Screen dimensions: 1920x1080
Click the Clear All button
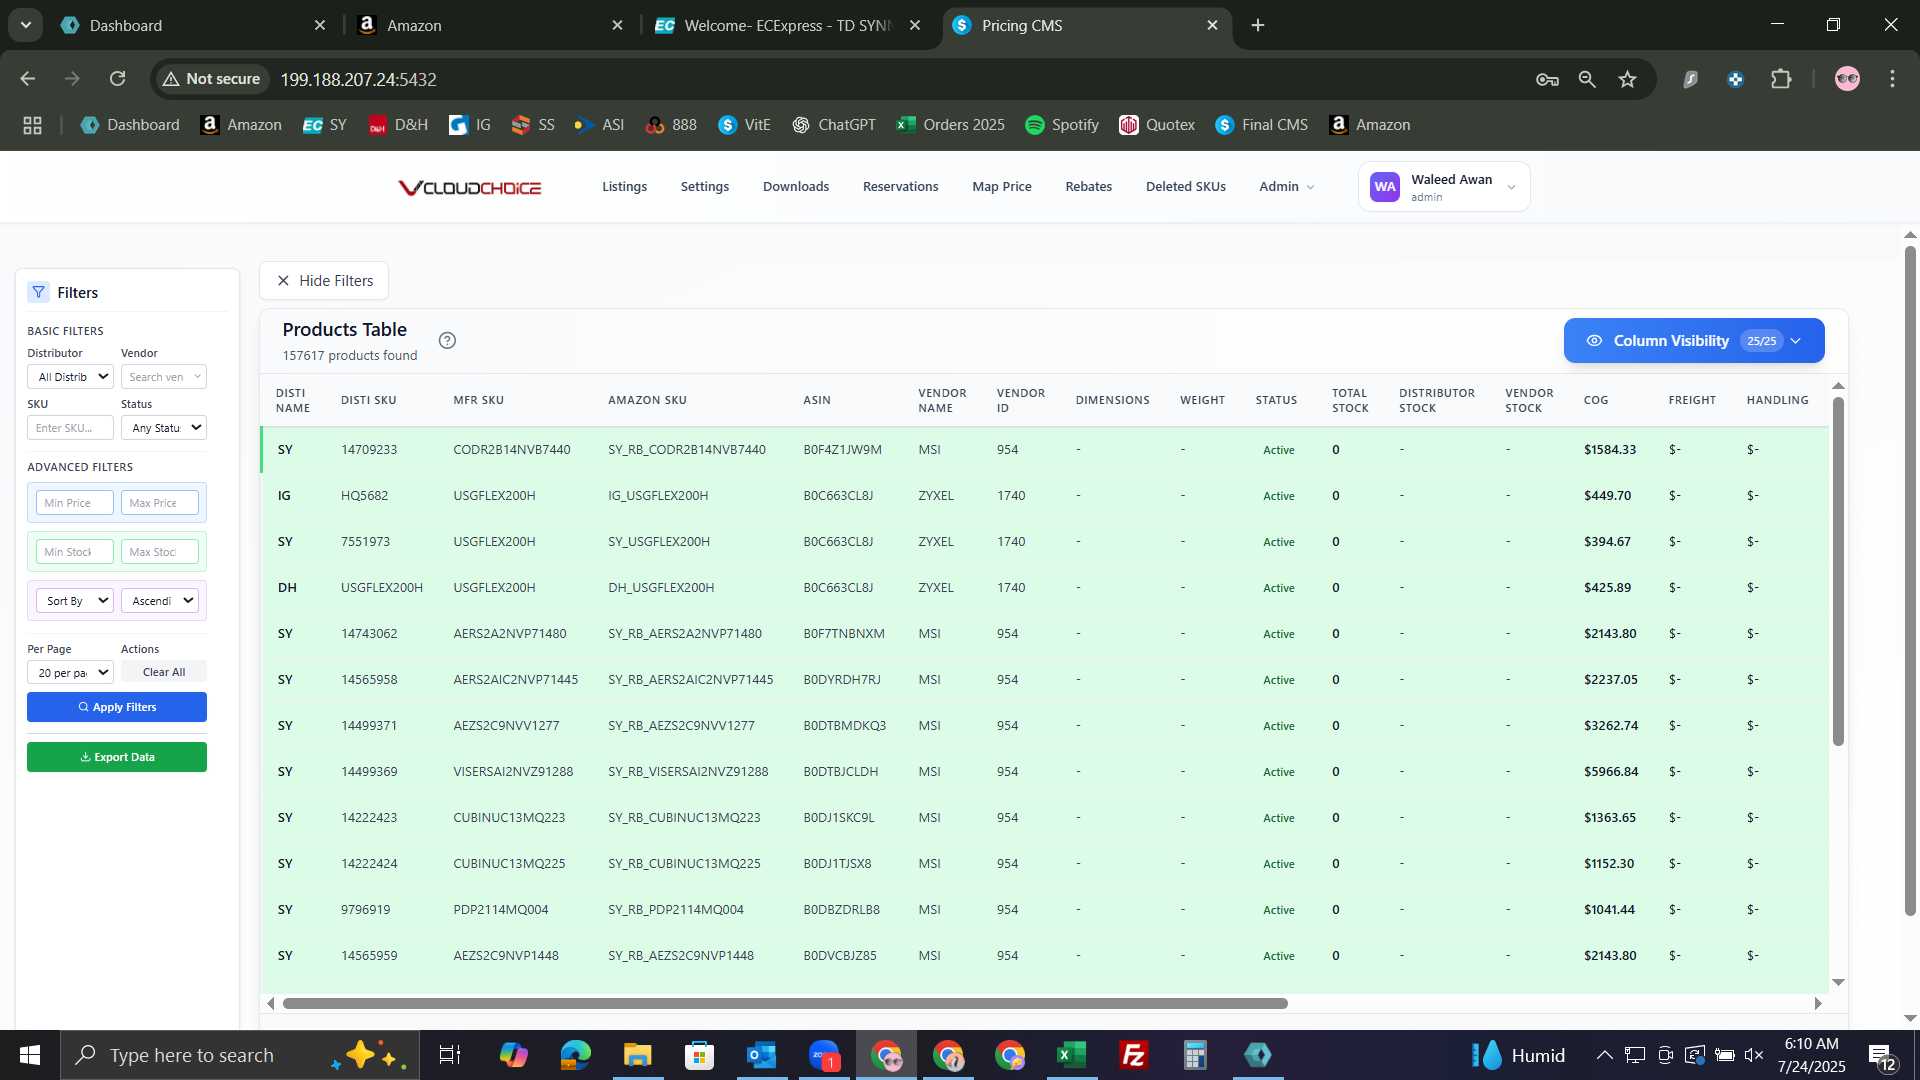tap(164, 672)
